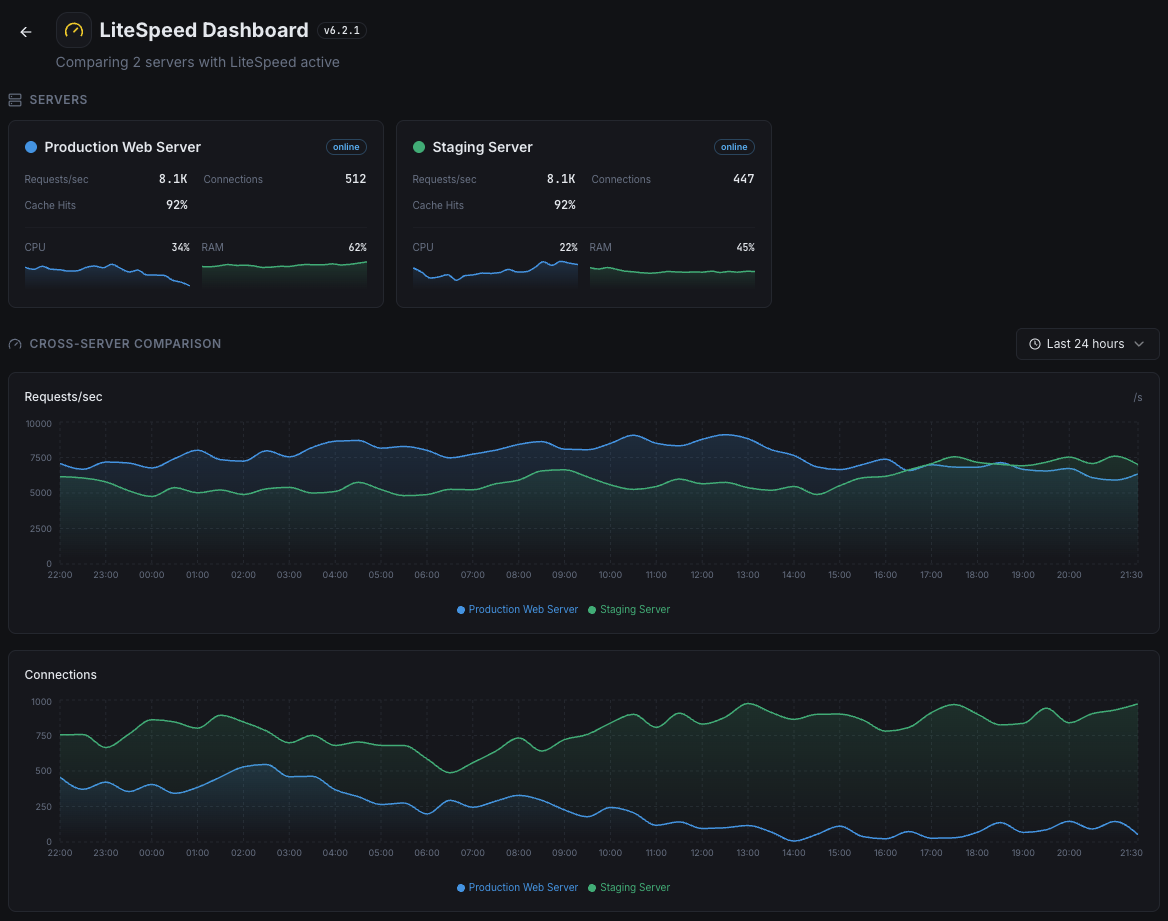The height and width of the screenshot is (921, 1168).
Task: Click the CPU sparkline on Production Web Server
Action: pos(106,272)
